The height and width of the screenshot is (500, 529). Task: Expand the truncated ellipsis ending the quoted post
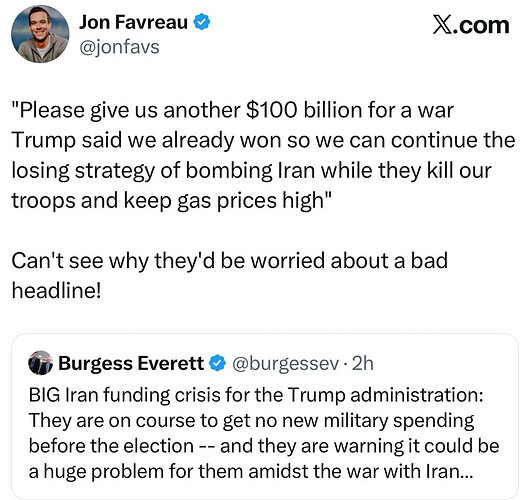point(467,475)
